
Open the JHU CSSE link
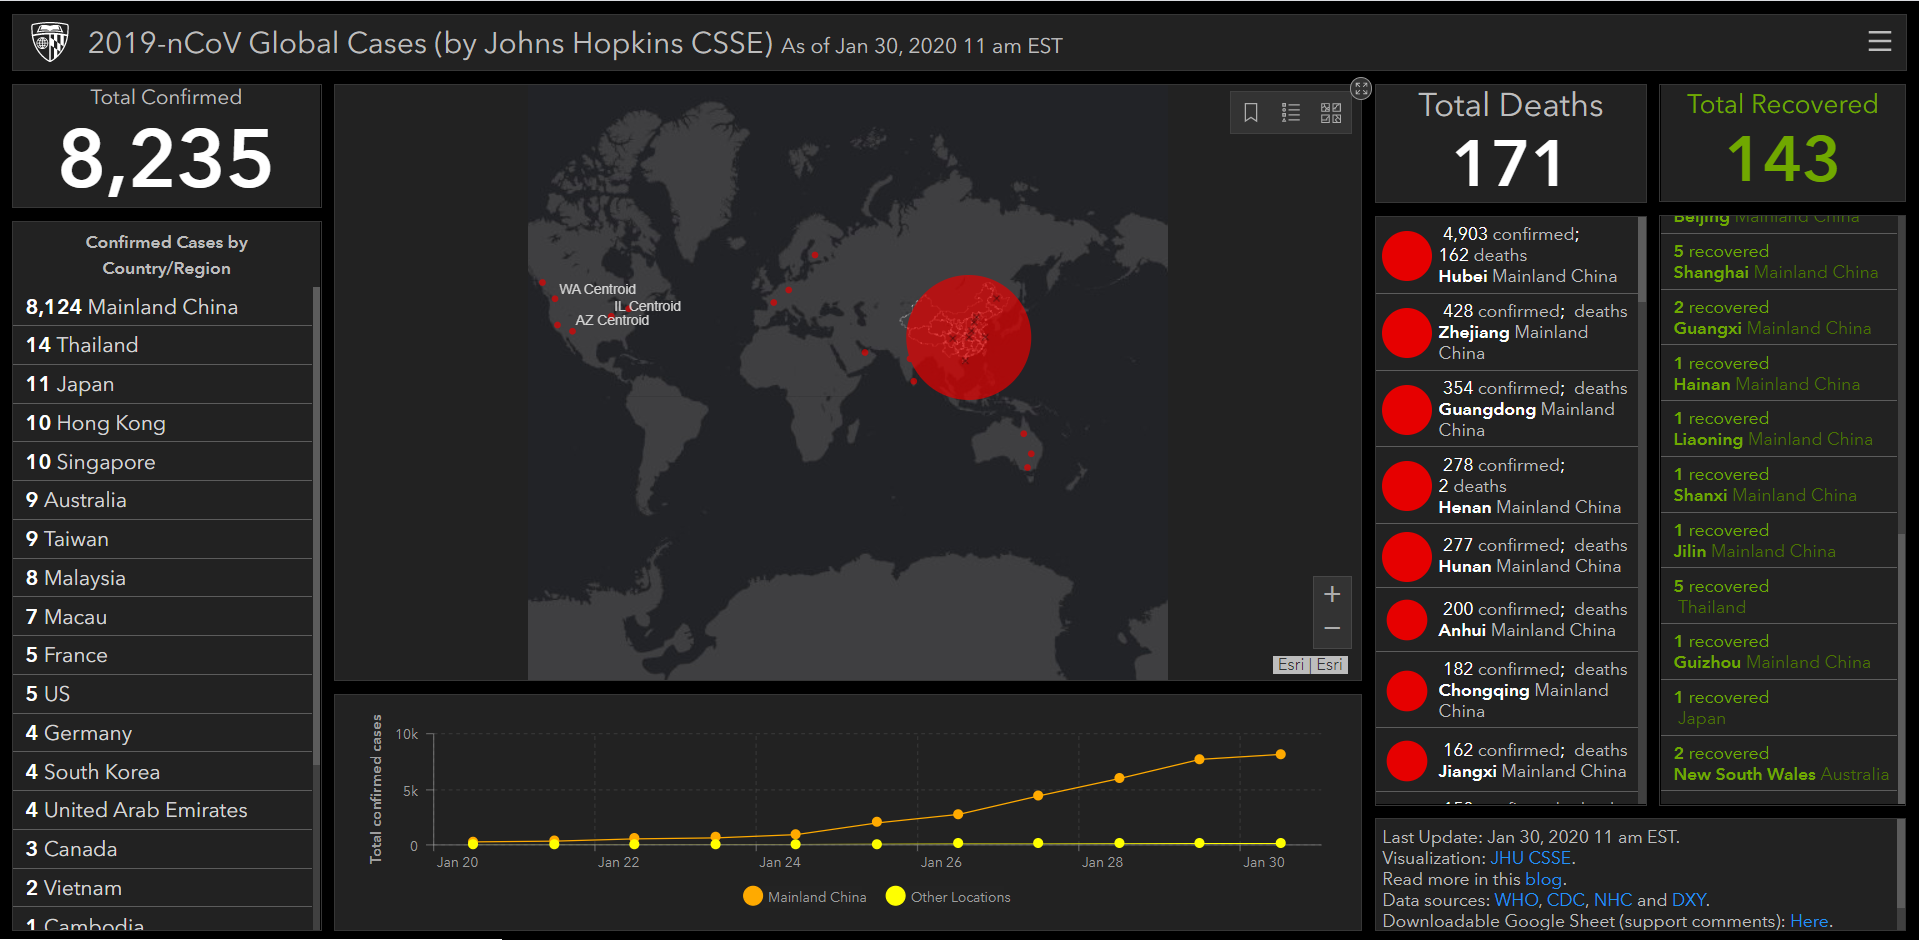(1531, 858)
